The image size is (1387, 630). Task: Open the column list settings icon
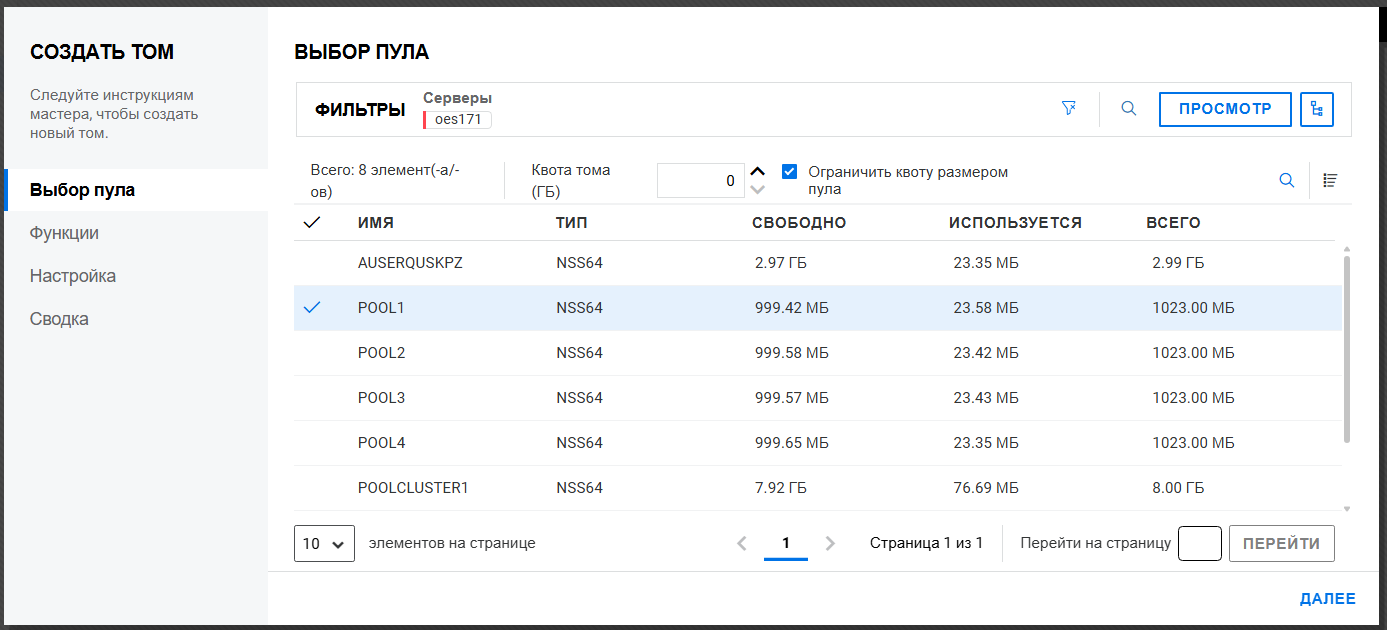coord(1330,180)
